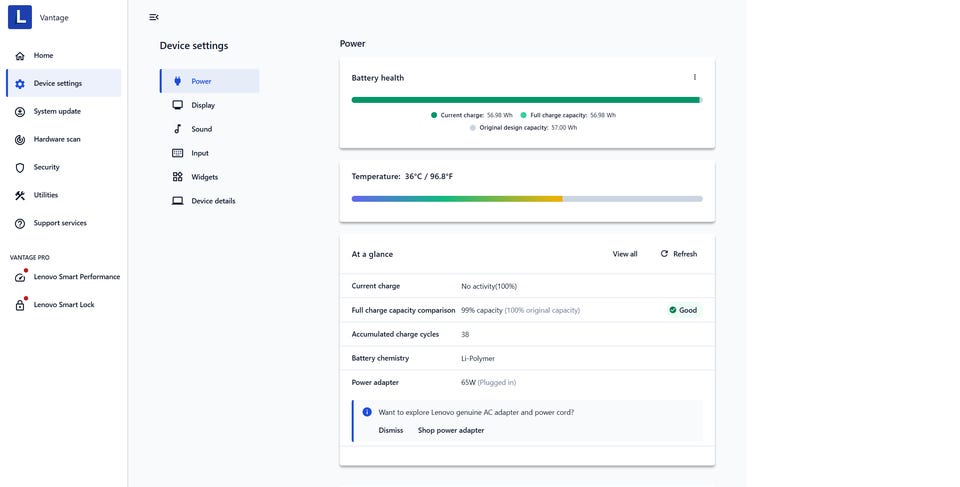Click the 'No activity(100%)' value
The width and height of the screenshot is (960, 487).
[489, 286]
